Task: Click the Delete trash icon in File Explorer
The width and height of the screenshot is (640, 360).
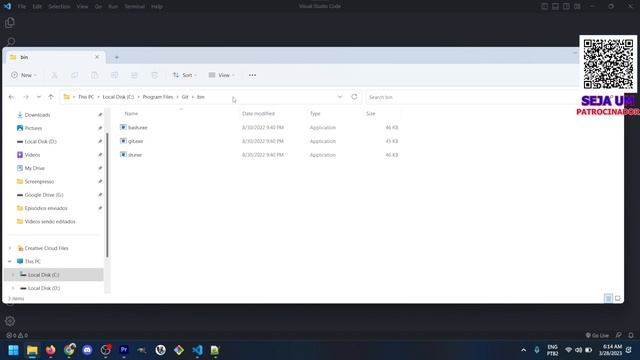Action: point(154,75)
